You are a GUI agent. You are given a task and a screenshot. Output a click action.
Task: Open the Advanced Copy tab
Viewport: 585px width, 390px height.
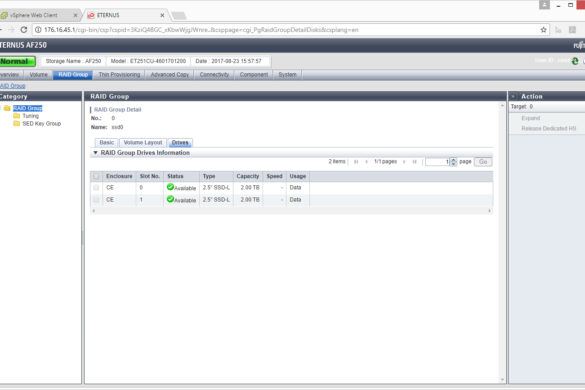[x=170, y=75]
